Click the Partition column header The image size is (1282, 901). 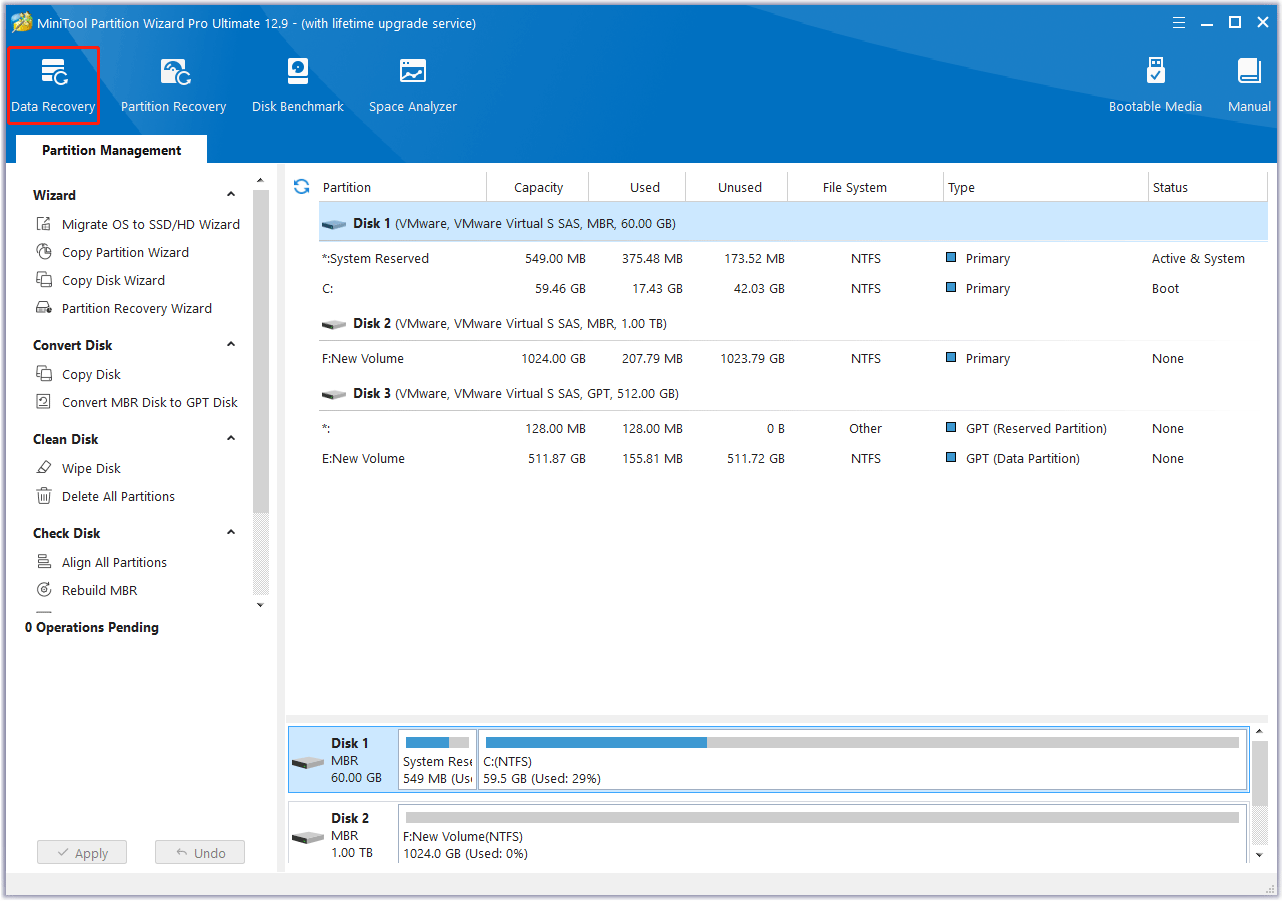tap(402, 187)
